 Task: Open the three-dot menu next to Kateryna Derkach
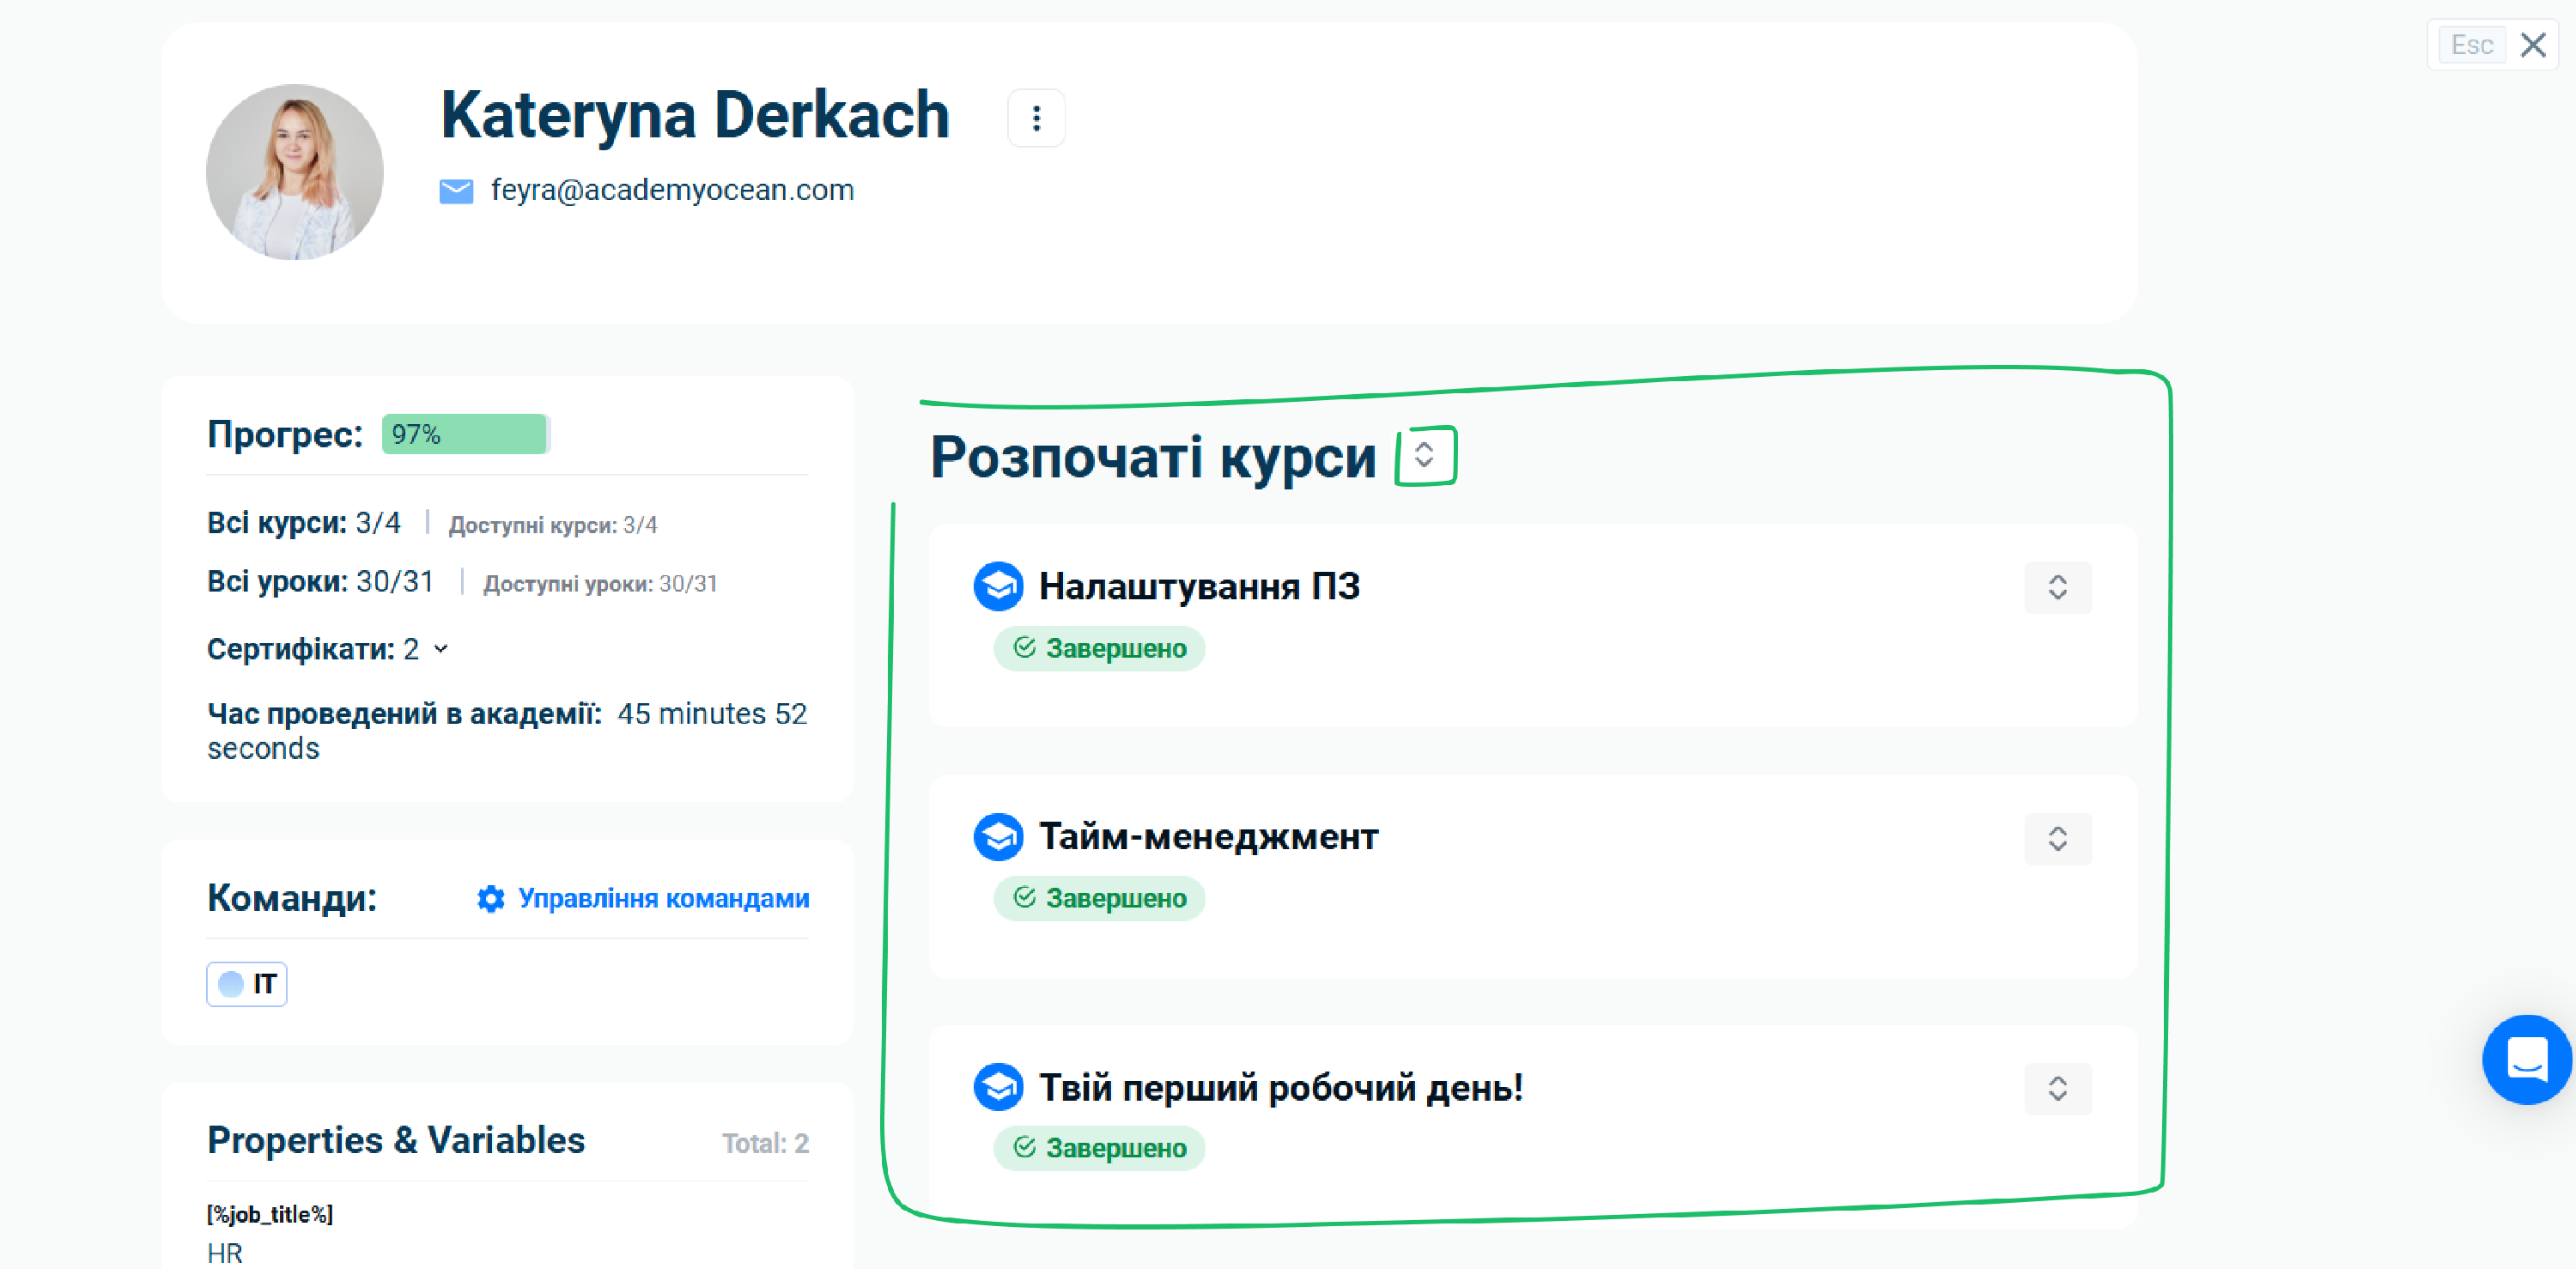pyautogui.click(x=1036, y=118)
